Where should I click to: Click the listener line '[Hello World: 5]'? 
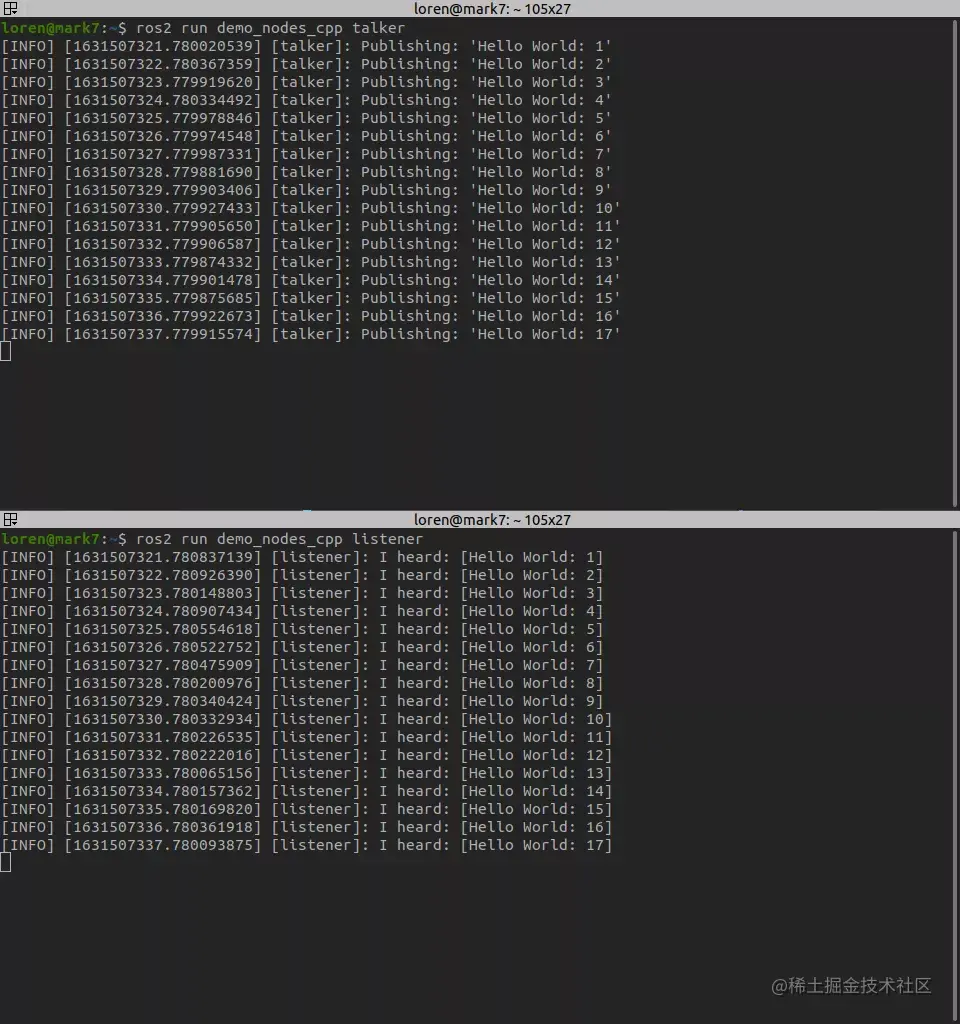302,629
